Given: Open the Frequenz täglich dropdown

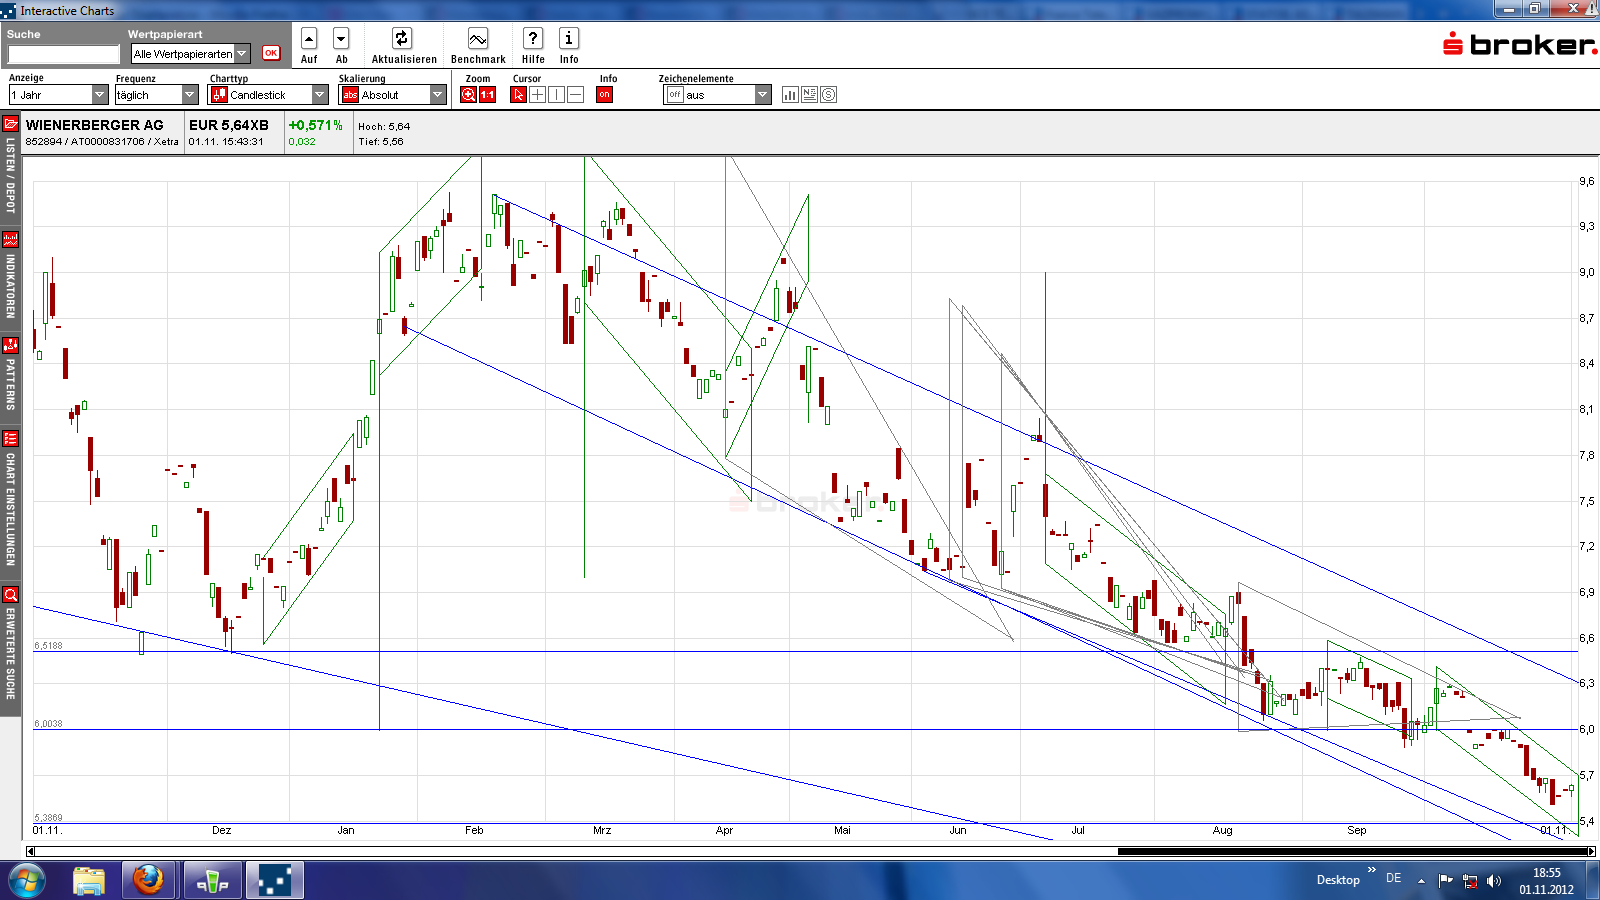Looking at the screenshot, I should pyautogui.click(x=190, y=94).
